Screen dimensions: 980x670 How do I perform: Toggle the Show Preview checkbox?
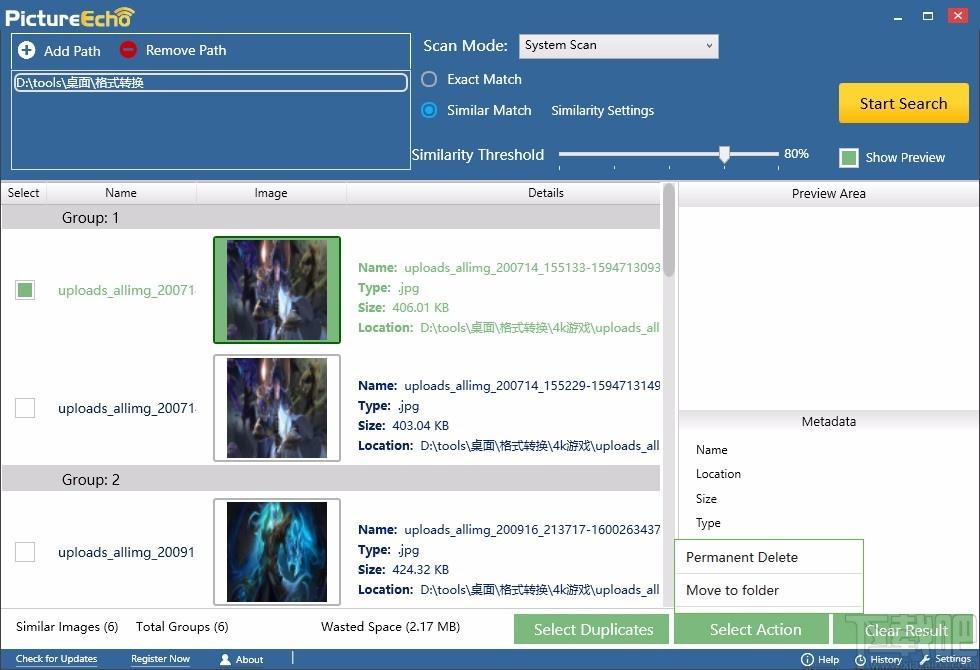848,158
